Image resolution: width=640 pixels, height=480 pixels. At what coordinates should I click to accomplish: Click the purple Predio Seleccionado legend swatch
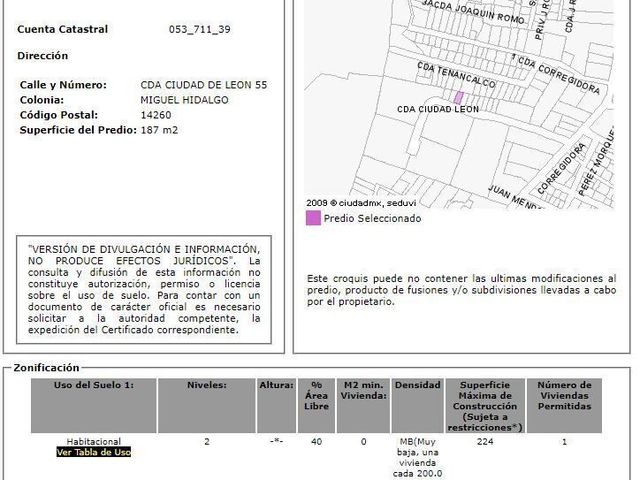click(313, 218)
